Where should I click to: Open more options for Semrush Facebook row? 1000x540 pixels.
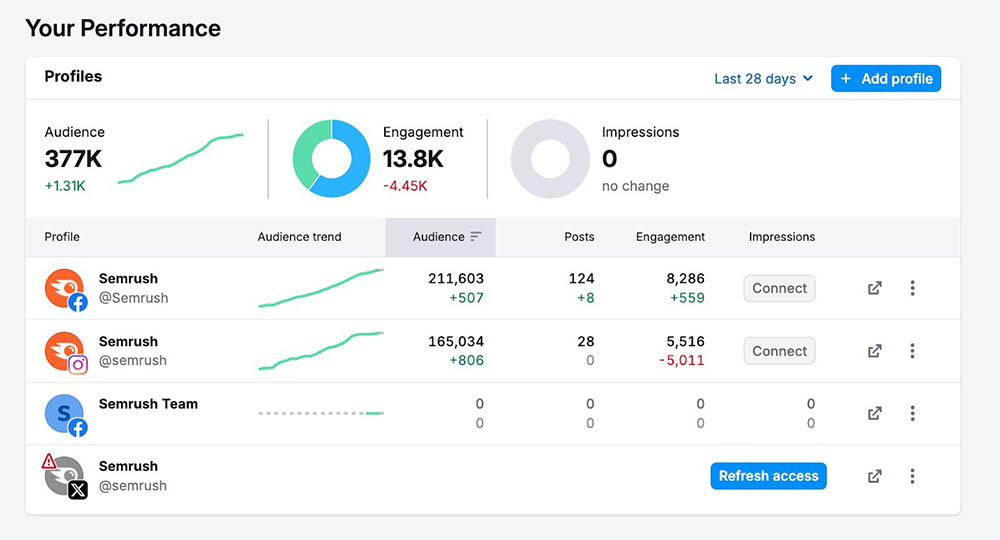(912, 288)
